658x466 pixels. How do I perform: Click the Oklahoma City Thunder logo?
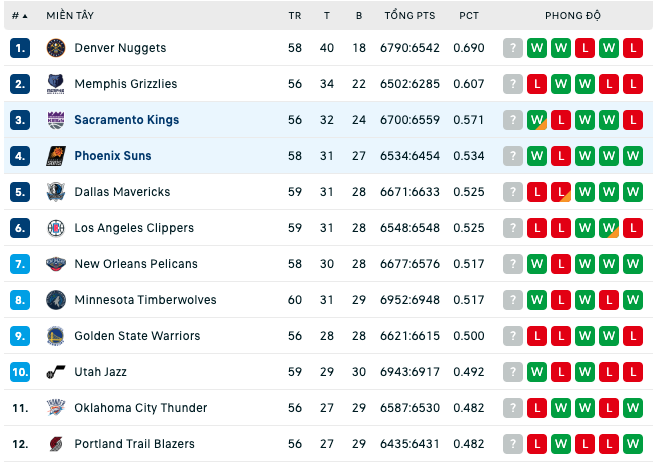(56, 408)
